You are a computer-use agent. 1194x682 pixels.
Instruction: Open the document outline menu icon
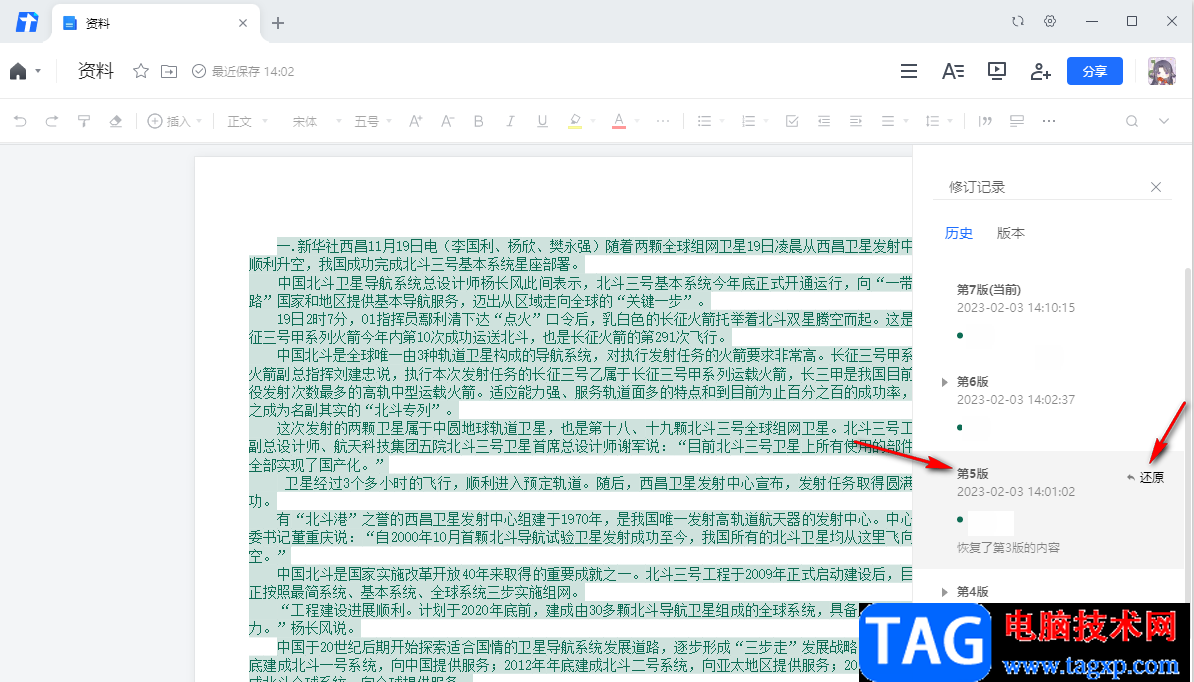[908, 72]
